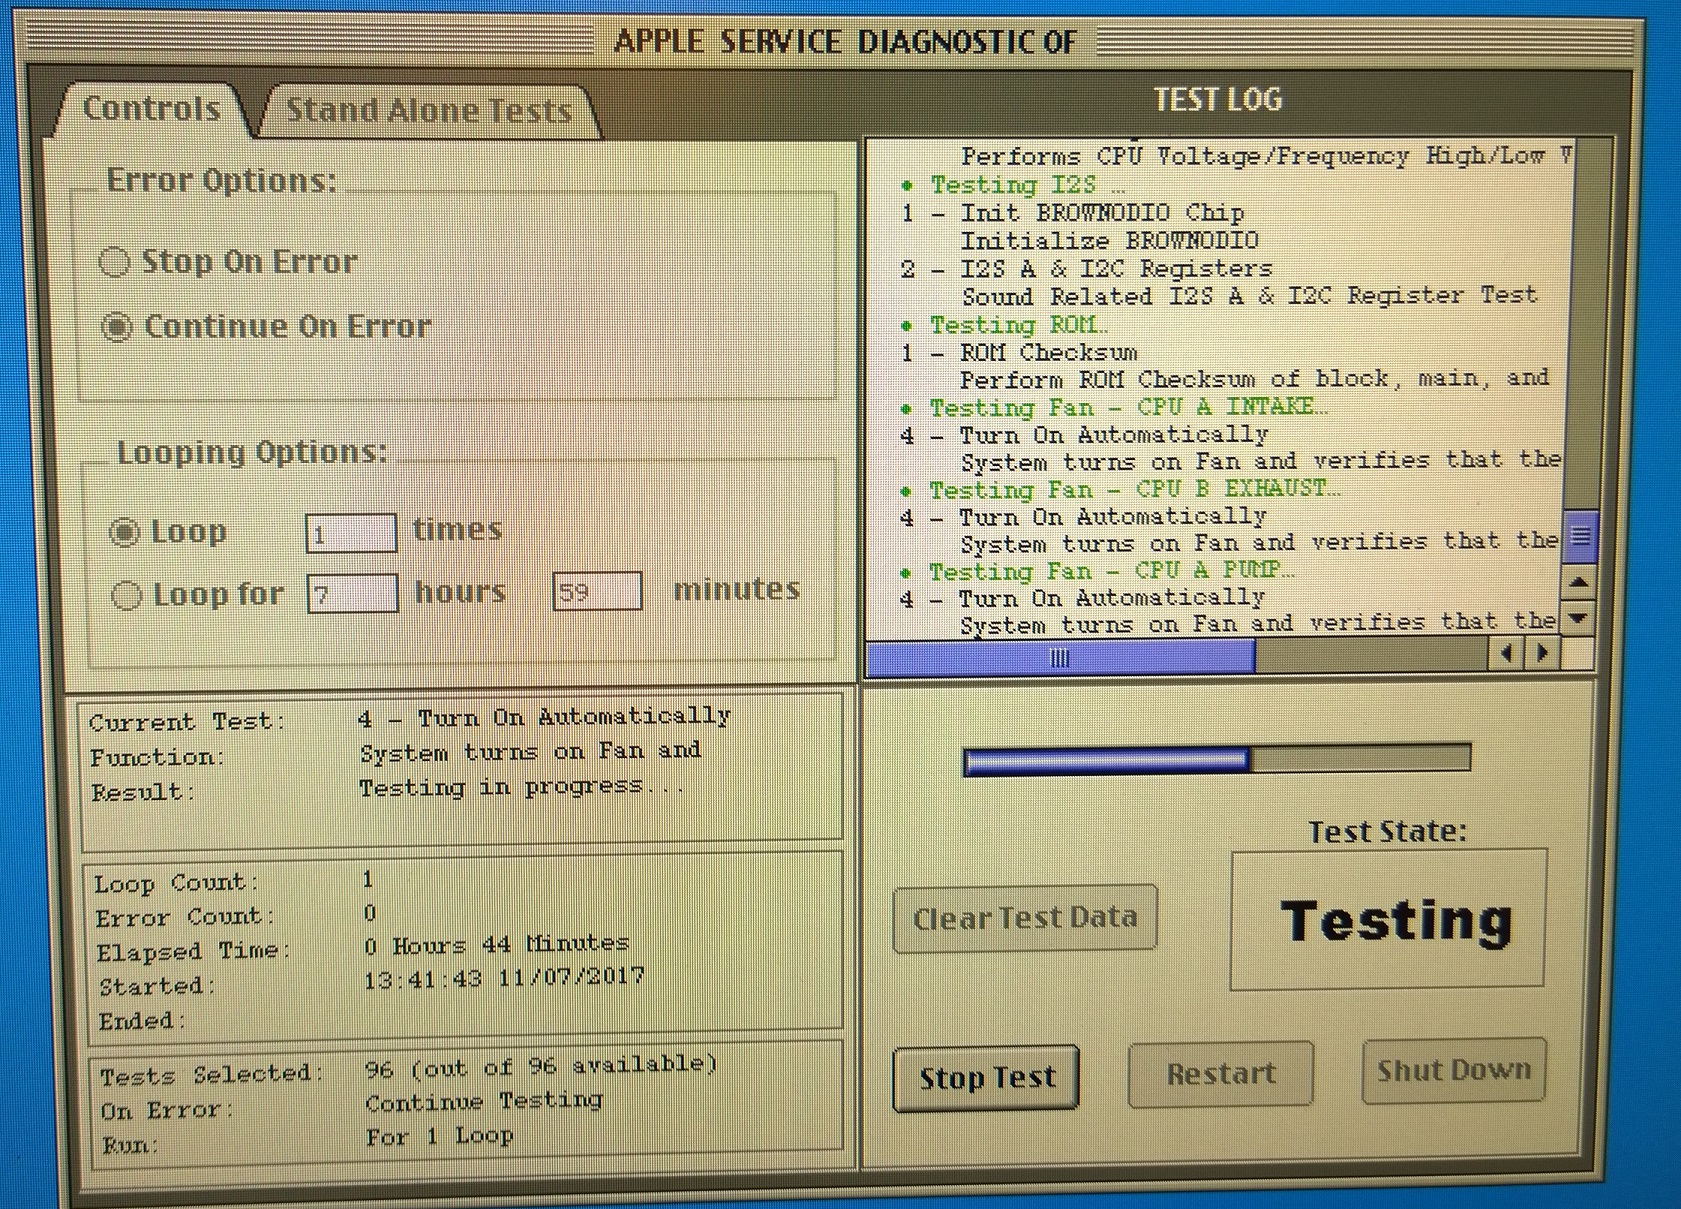Click the horizontal scrollbar thumb in test log
Image resolution: width=1681 pixels, height=1209 pixels.
[x=1061, y=657]
